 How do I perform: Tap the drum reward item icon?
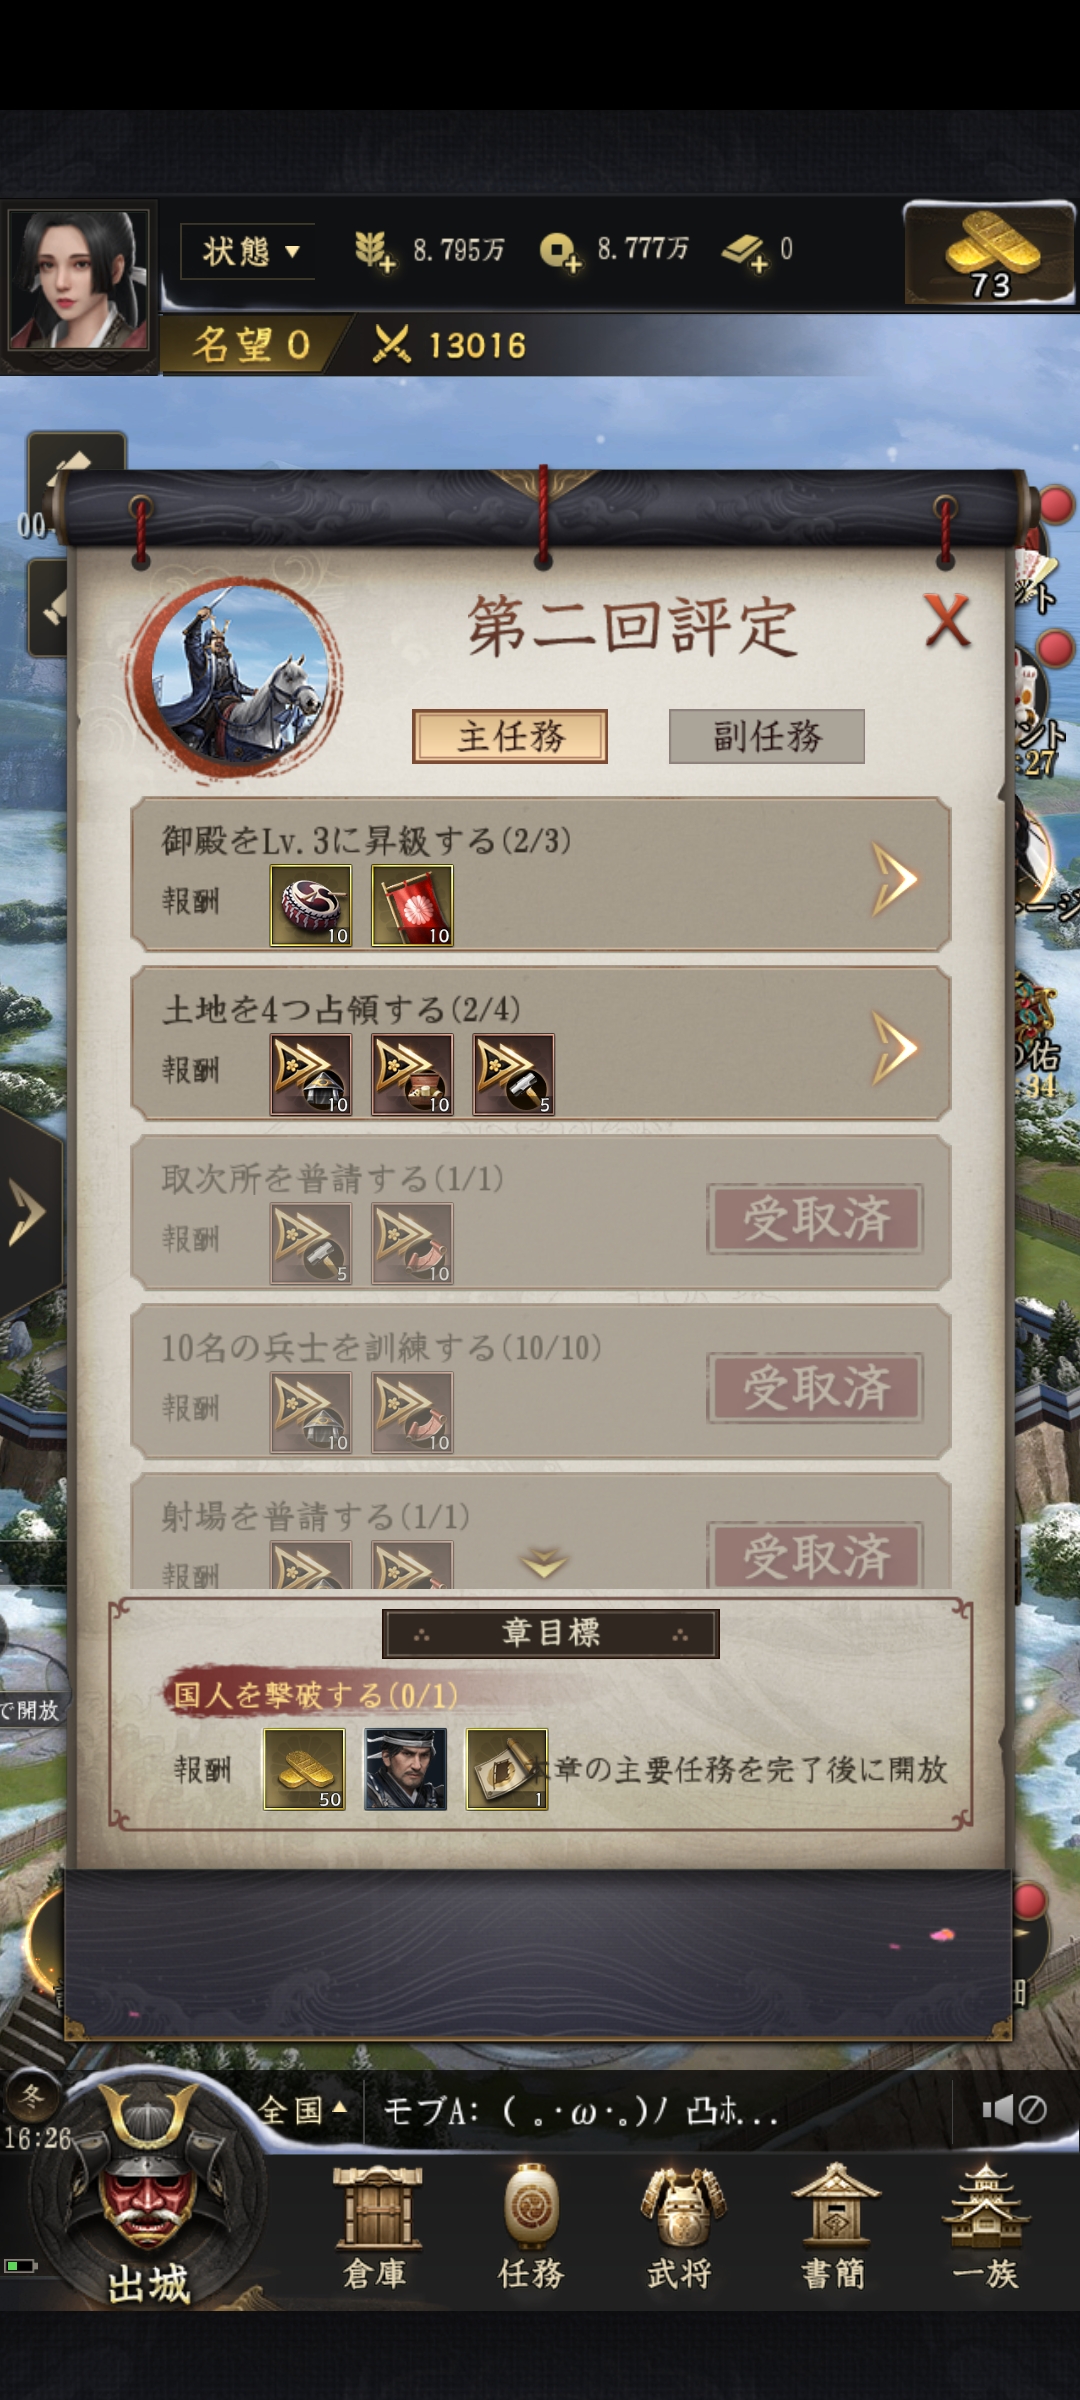311,905
